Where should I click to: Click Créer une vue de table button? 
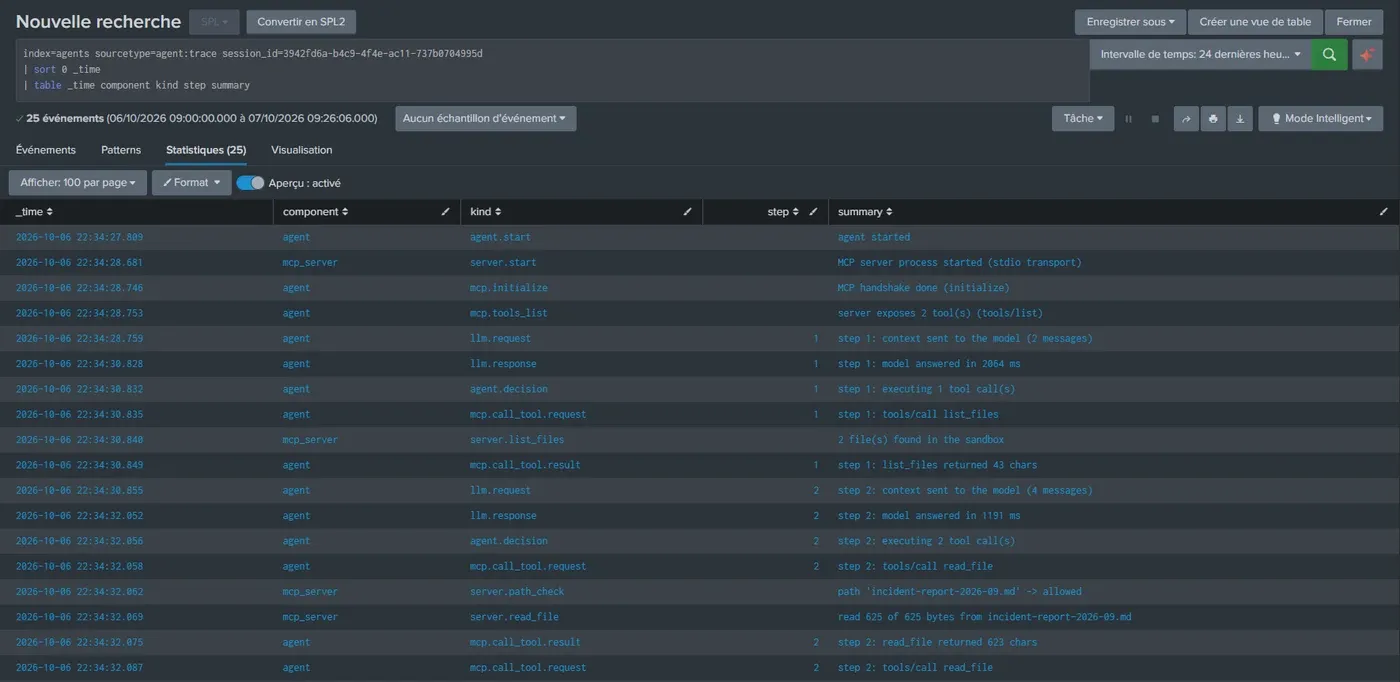click(1255, 22)
